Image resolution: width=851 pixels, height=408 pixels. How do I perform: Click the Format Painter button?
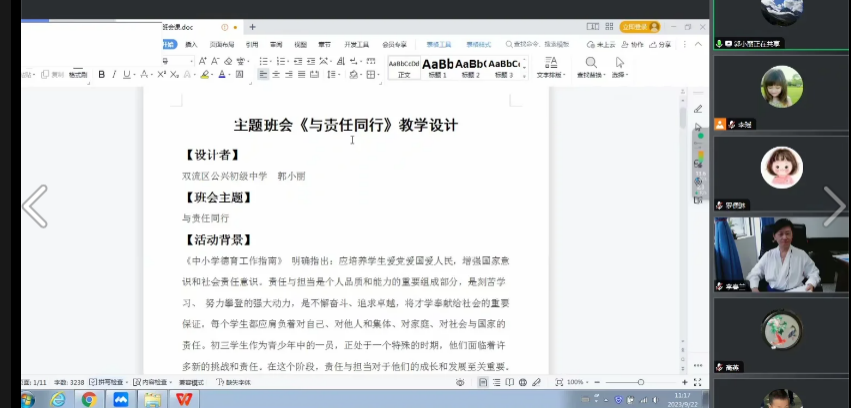coord(78,75)
